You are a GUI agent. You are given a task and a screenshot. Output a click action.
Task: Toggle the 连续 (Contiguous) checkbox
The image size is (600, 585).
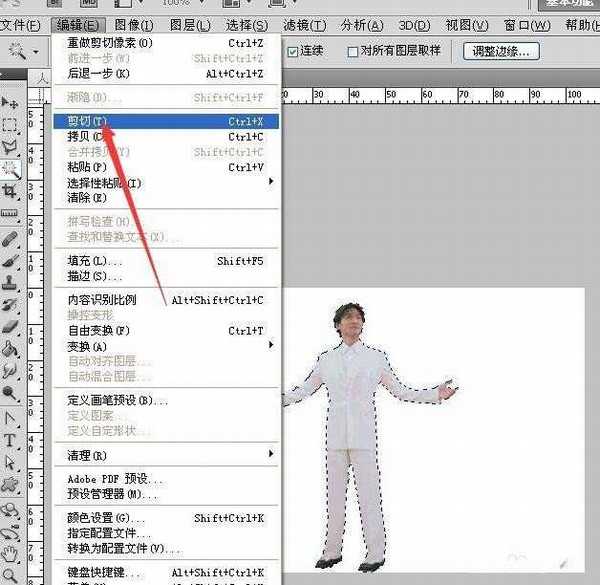tap(293, 52)
